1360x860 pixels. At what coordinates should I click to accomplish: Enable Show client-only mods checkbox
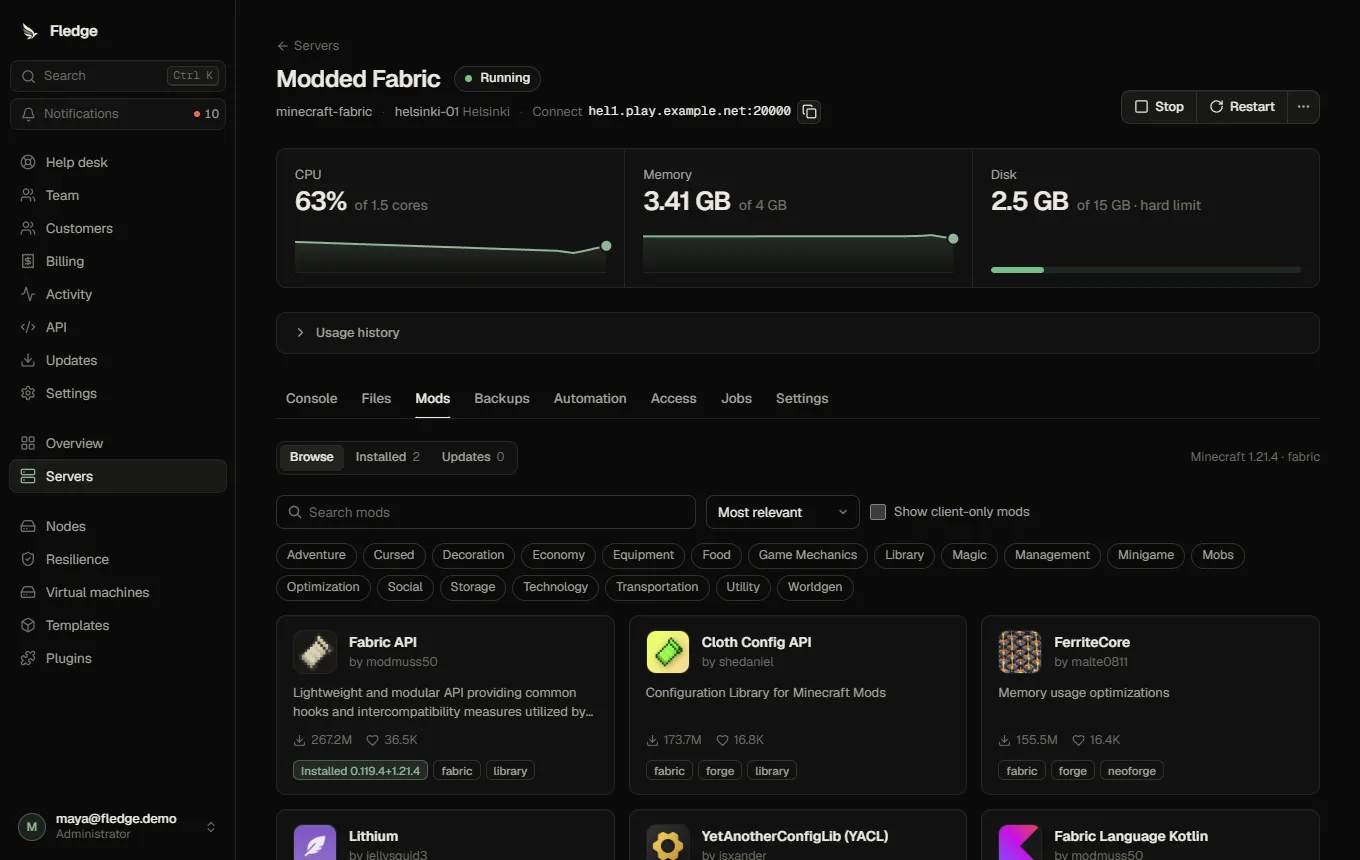click(878, 512)
